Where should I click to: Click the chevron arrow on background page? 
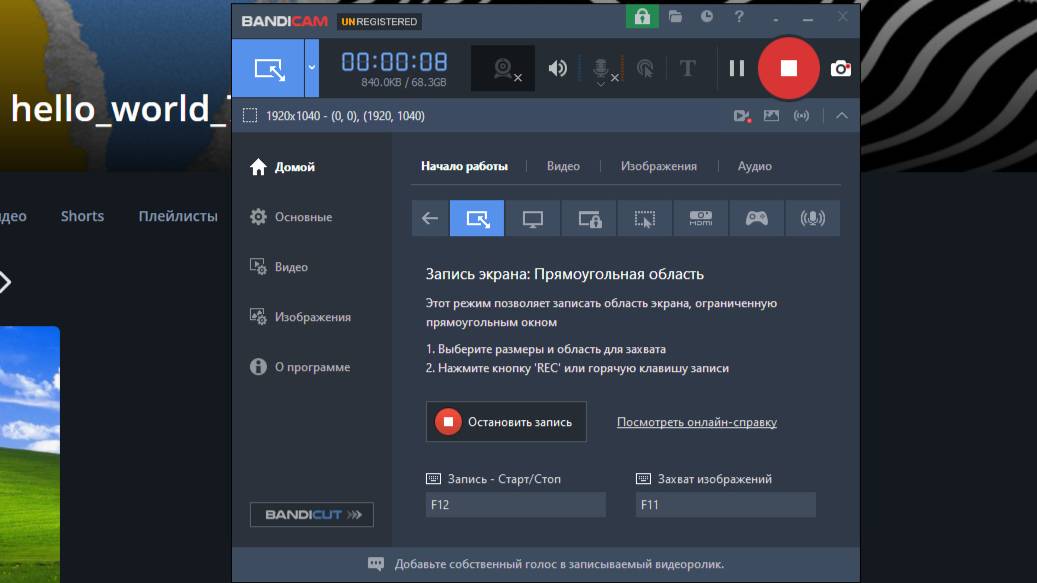(5, 282)
